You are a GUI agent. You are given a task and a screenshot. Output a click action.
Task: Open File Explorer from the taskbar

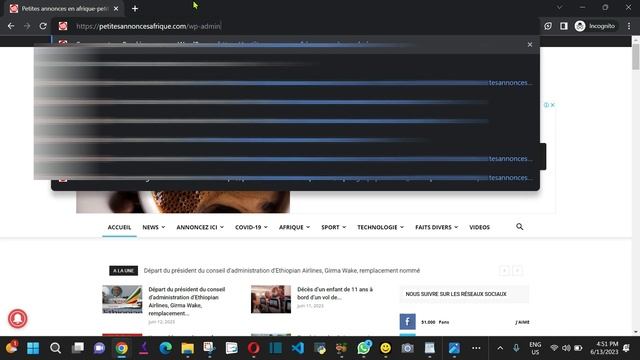pos(187,348)
